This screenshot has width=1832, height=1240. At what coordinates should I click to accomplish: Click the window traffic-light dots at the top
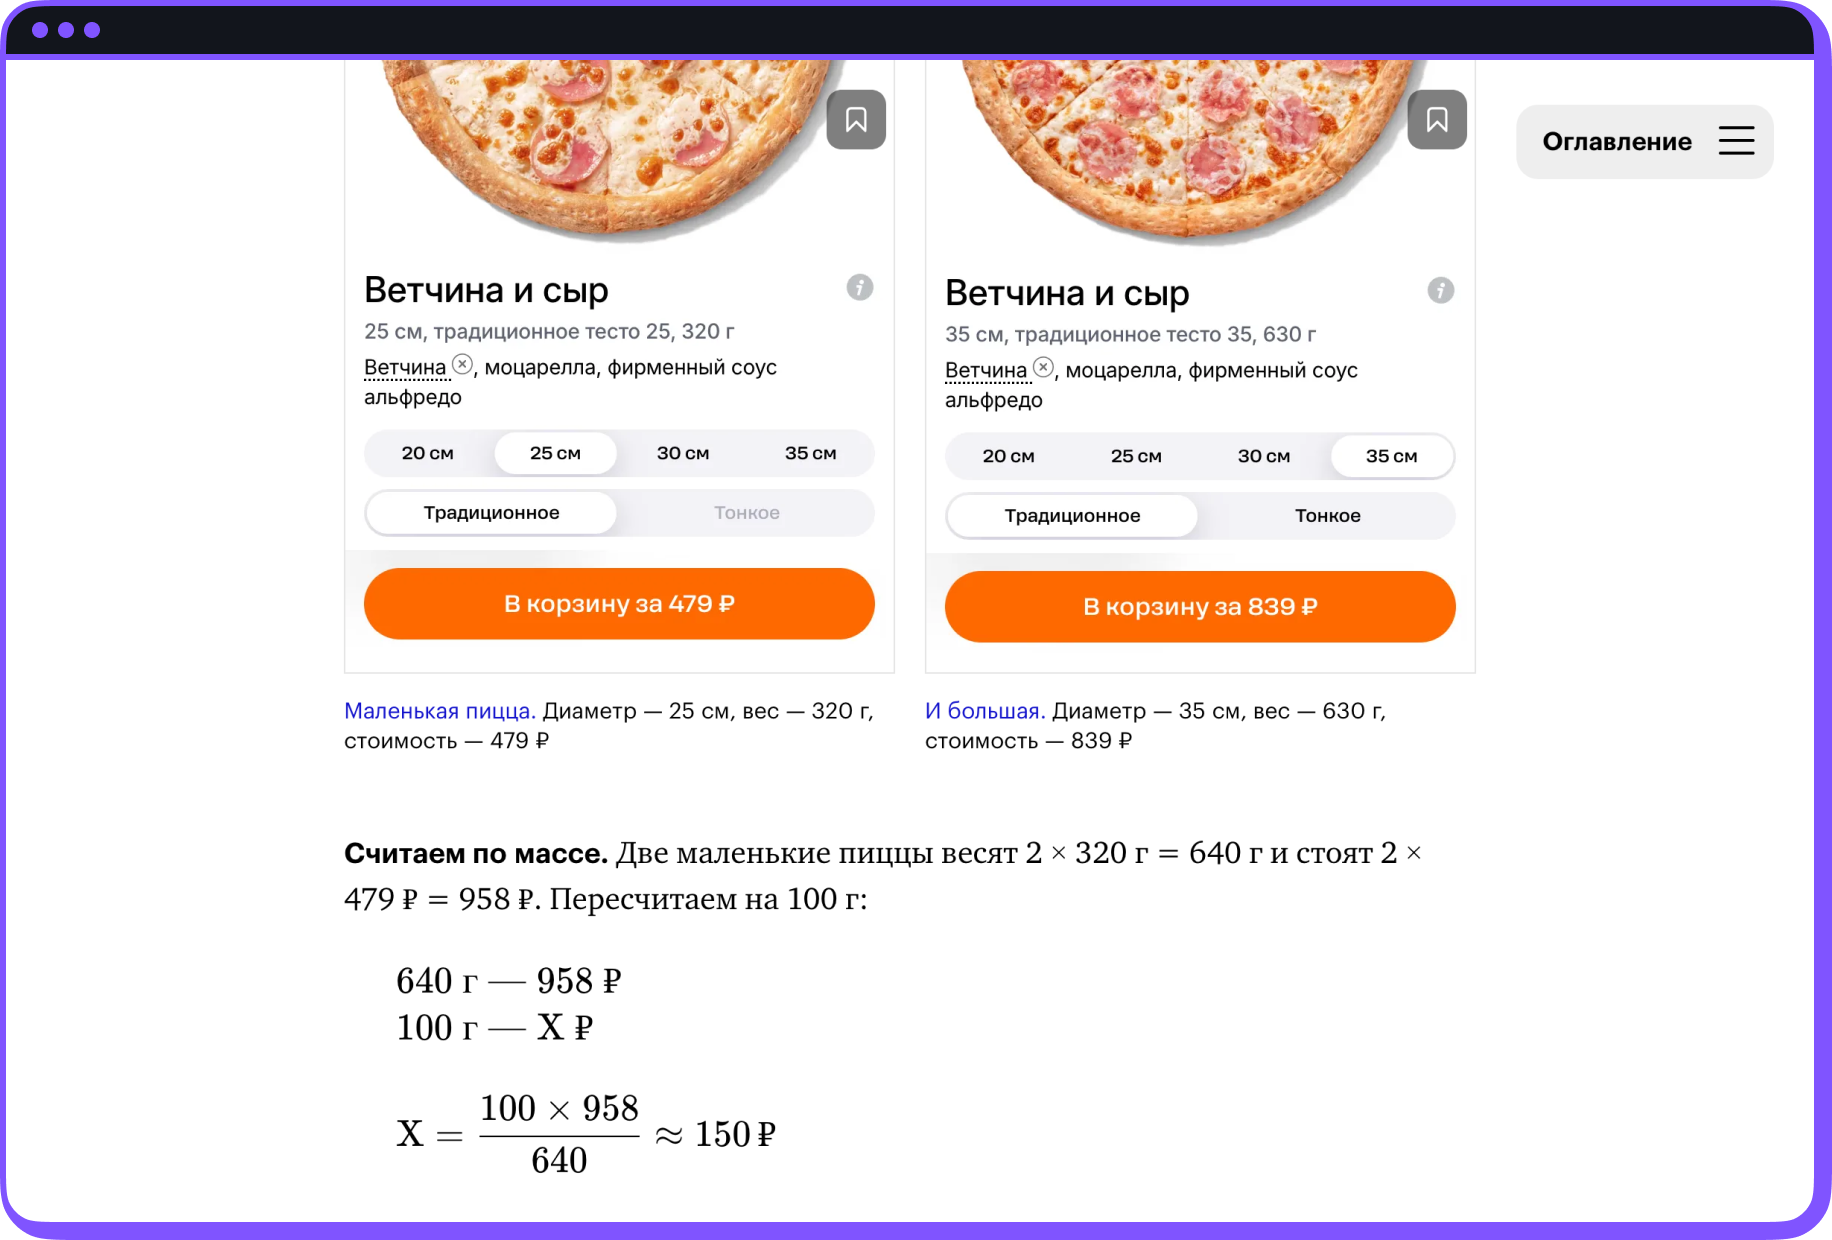pyautogui.click(x=66, y=29)
